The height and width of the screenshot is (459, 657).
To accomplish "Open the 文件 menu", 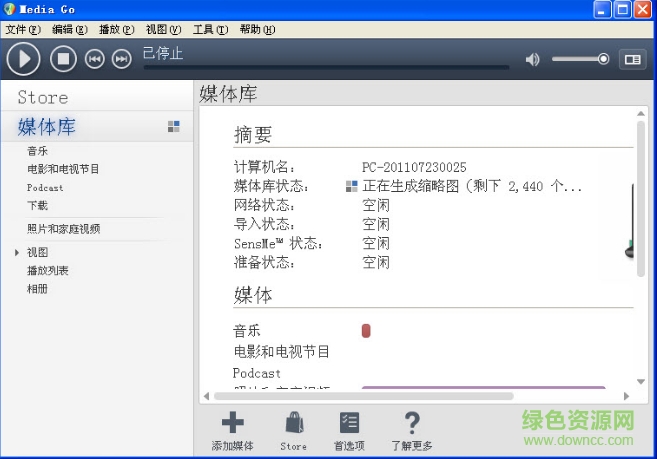I will [x=23, y=29].
